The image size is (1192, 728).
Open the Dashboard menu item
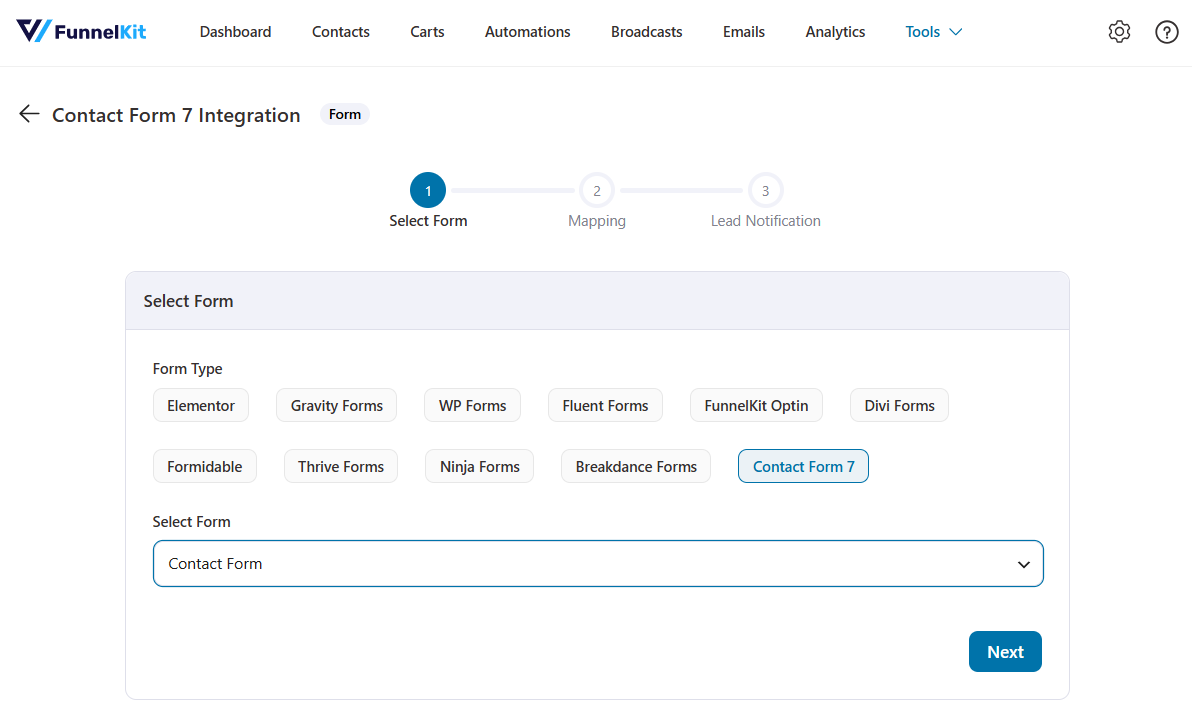click(x=236, y=32)
